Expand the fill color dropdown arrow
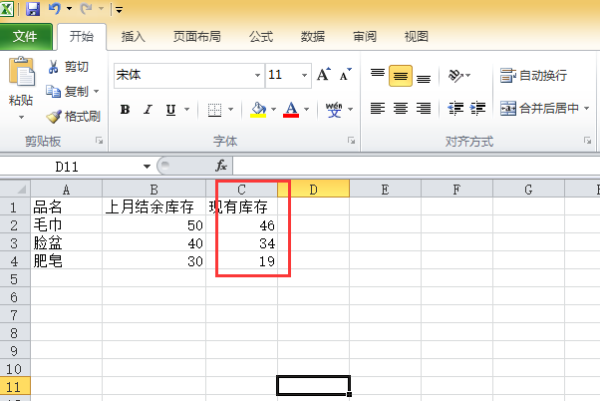The height and width of the screenshot is (401, 600). click(x=274, y=109)
